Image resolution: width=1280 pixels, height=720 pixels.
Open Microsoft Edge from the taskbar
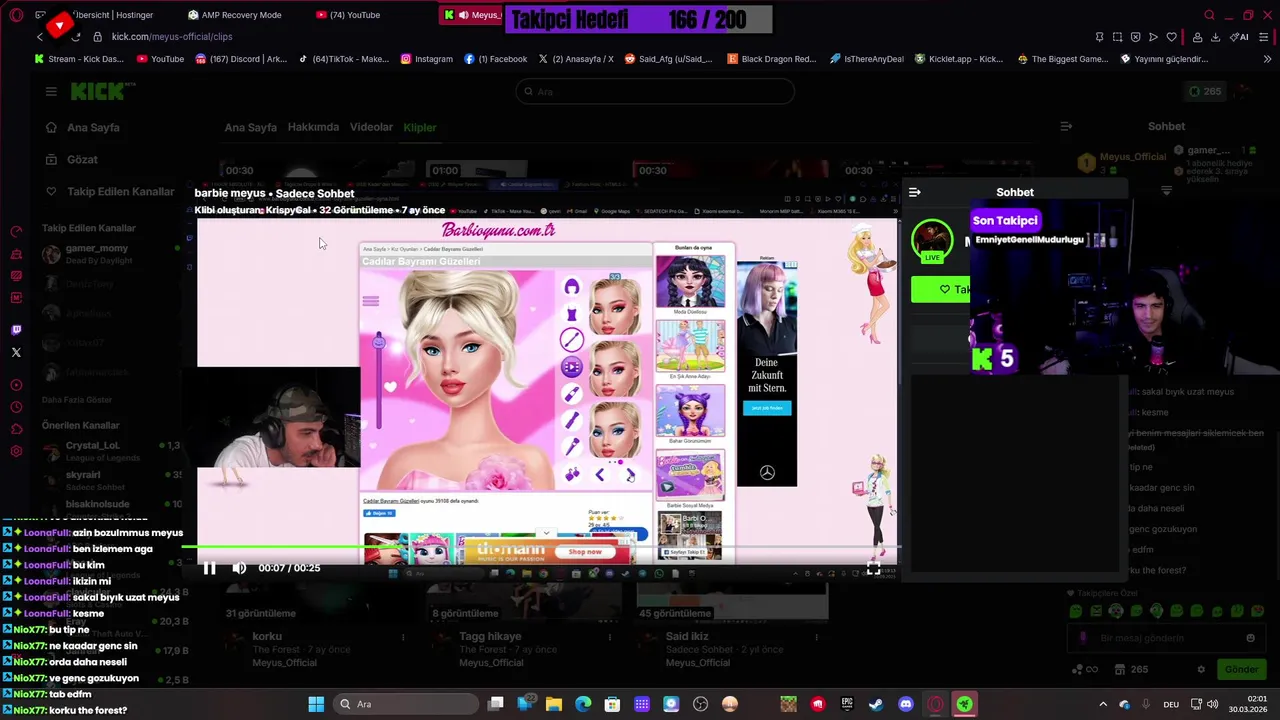point(583,704)
